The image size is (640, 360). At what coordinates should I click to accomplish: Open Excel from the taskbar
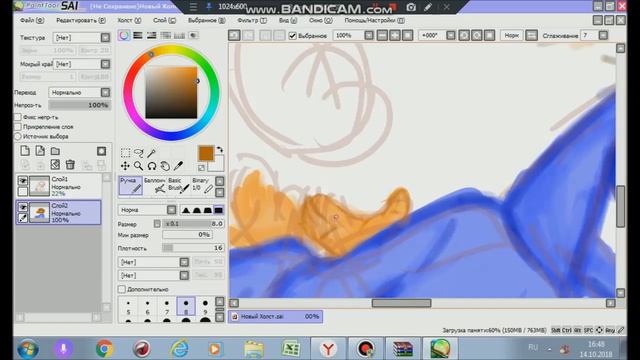pyautogui.click(x=291, y=349)
